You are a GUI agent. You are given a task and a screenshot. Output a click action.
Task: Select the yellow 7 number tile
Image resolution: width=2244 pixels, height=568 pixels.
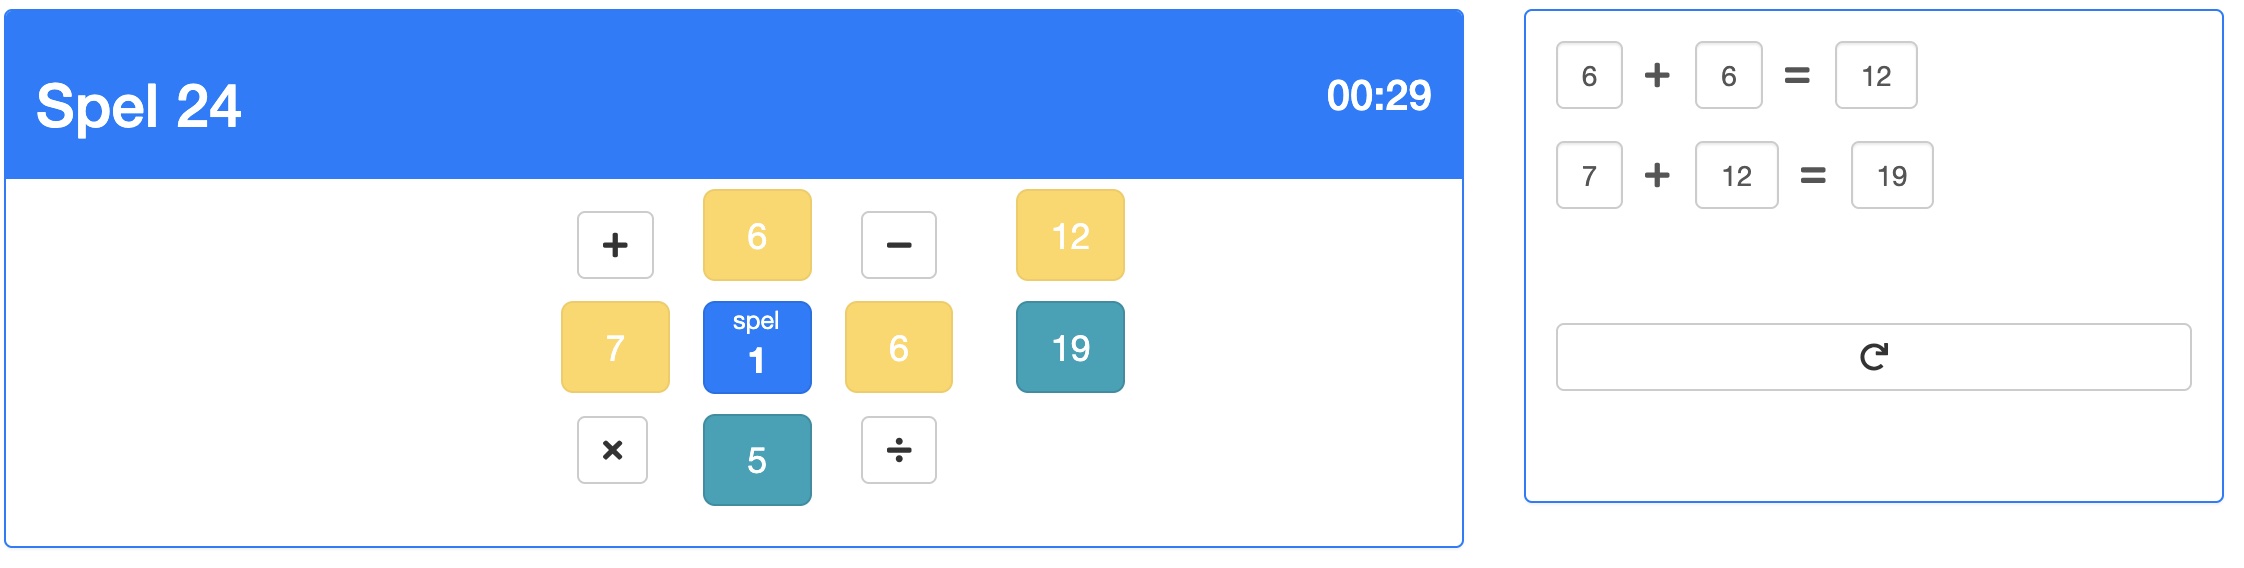point(615,347)
